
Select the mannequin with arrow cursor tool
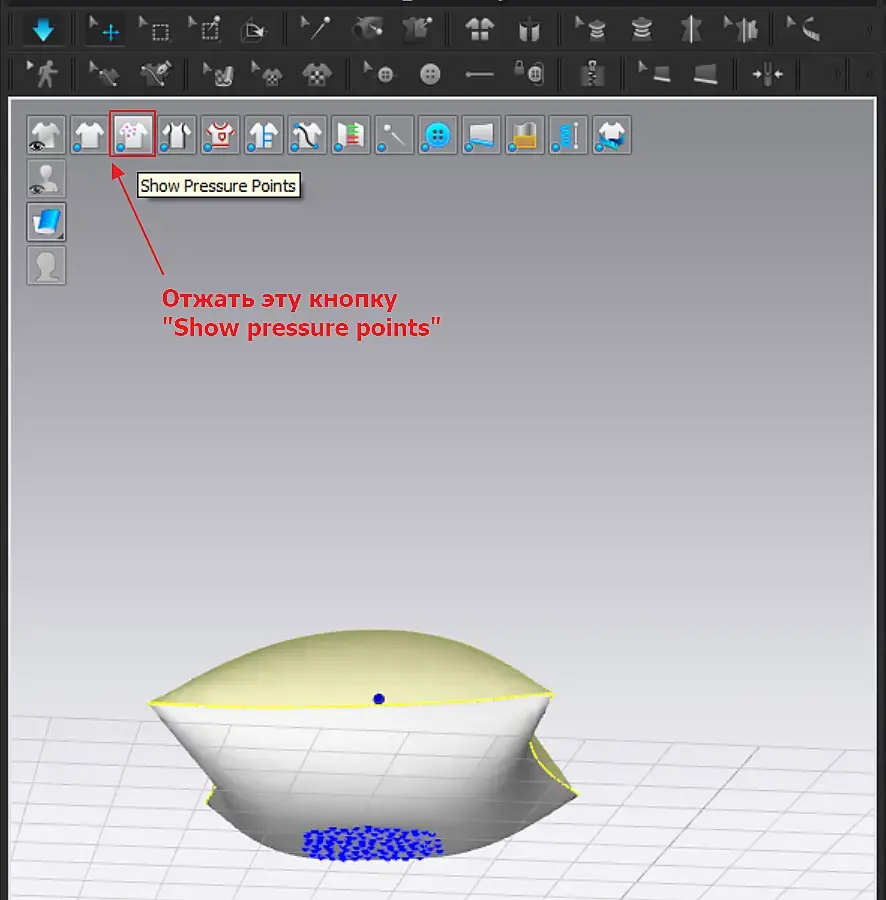[591, 29]
